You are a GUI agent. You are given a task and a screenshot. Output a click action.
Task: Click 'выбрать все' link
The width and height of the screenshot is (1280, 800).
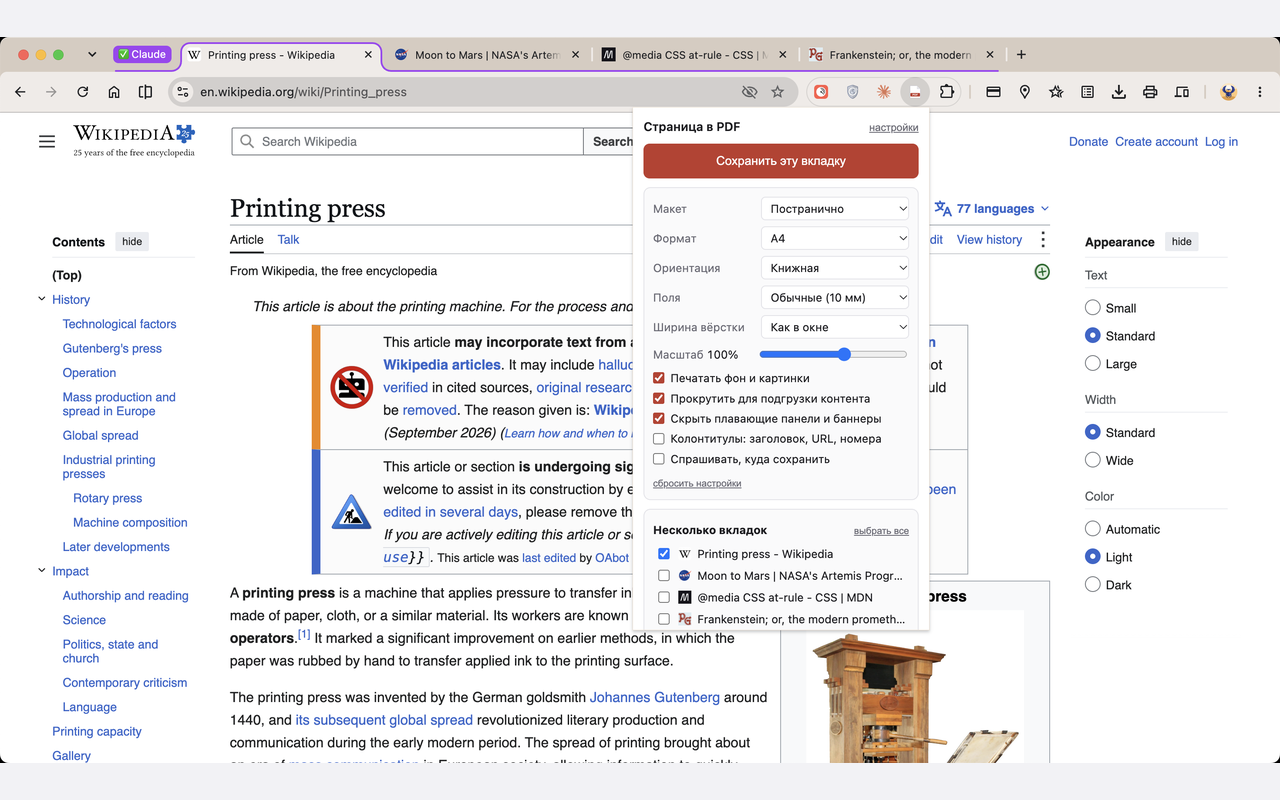pos(881,531)
